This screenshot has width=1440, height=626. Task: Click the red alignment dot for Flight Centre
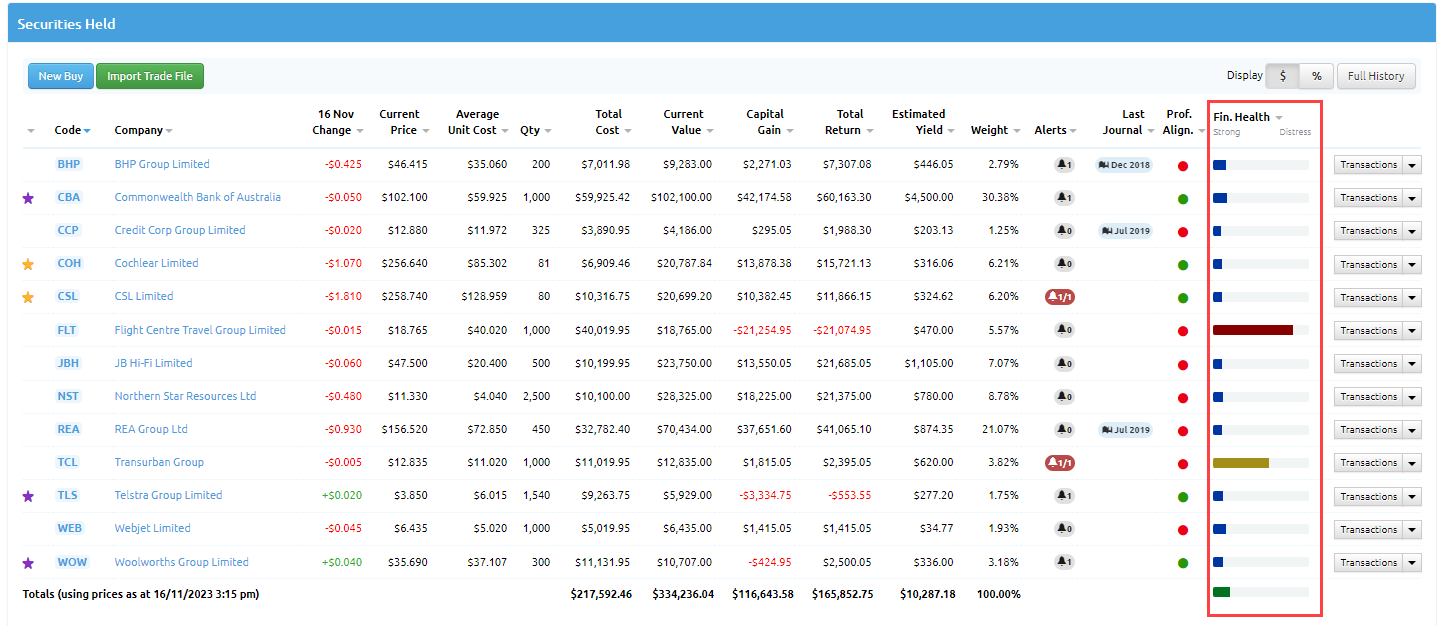click(1183, 331)
